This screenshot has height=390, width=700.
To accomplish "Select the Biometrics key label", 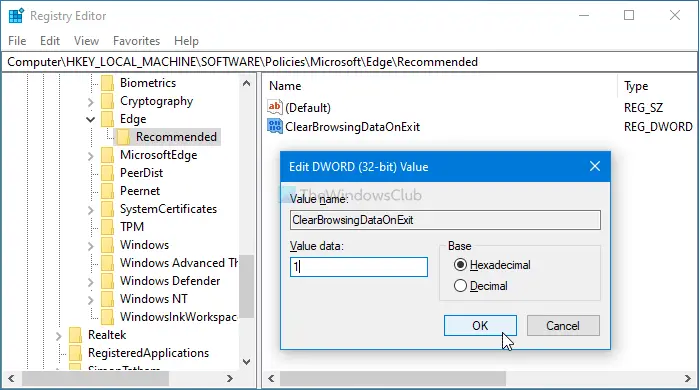I will pyautogui.click(x=148, y=83).
